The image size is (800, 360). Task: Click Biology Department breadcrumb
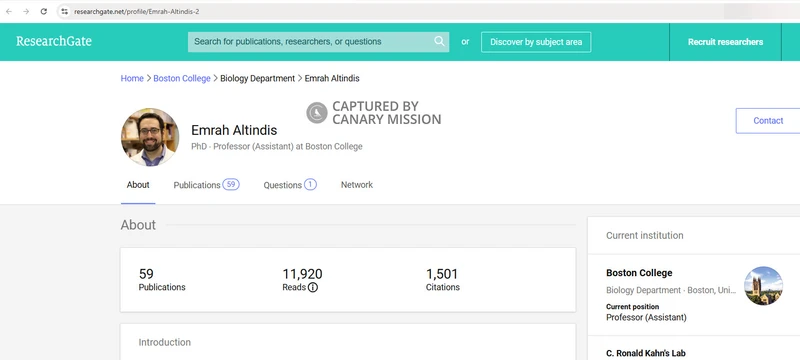(258, 79)
